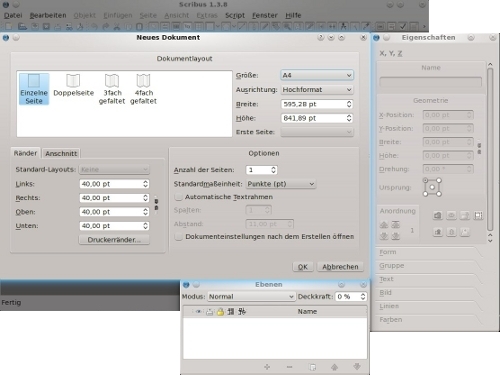
Task: Select the 3fach gefaltet layout thumbnail
Action: 112,89
